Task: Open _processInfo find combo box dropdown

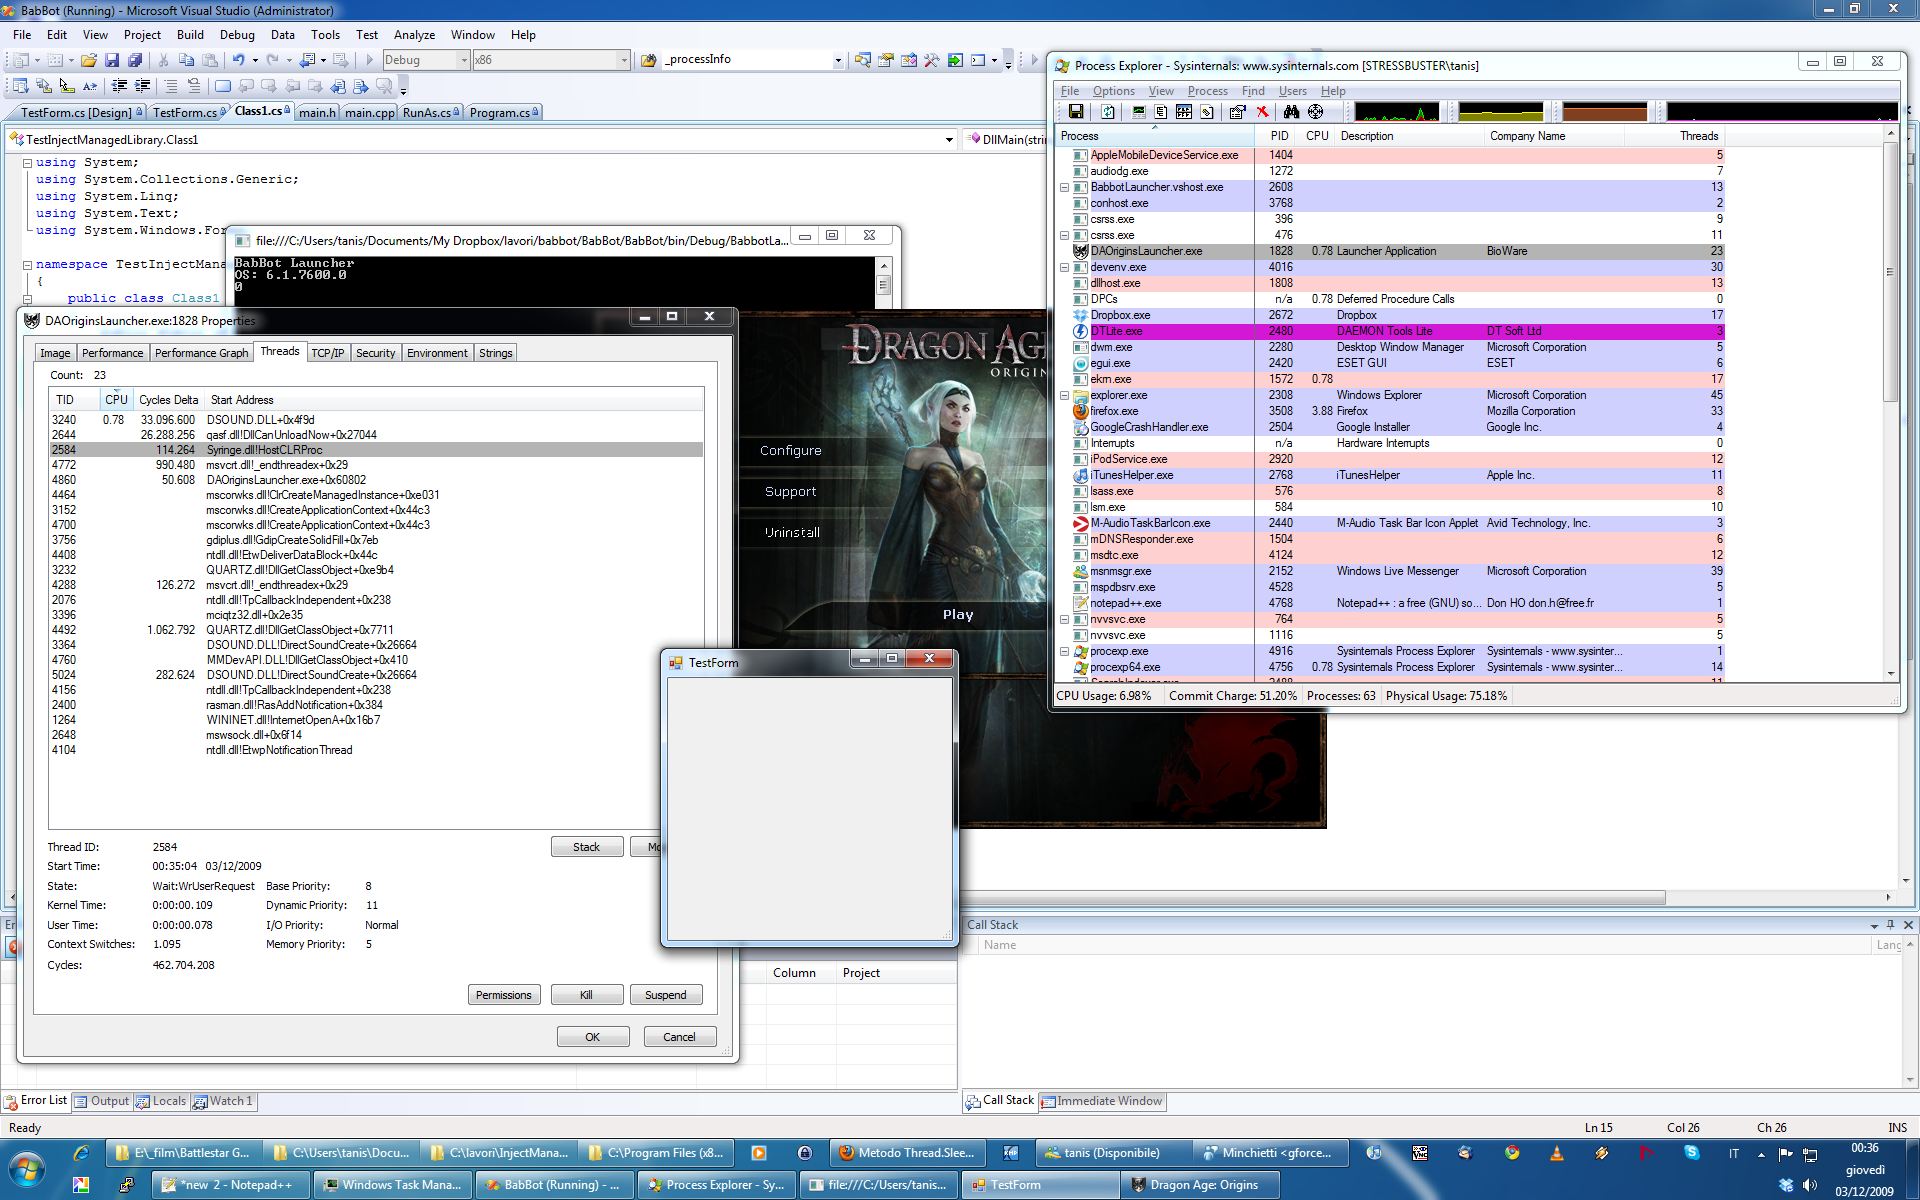Action: click(838, 60)
